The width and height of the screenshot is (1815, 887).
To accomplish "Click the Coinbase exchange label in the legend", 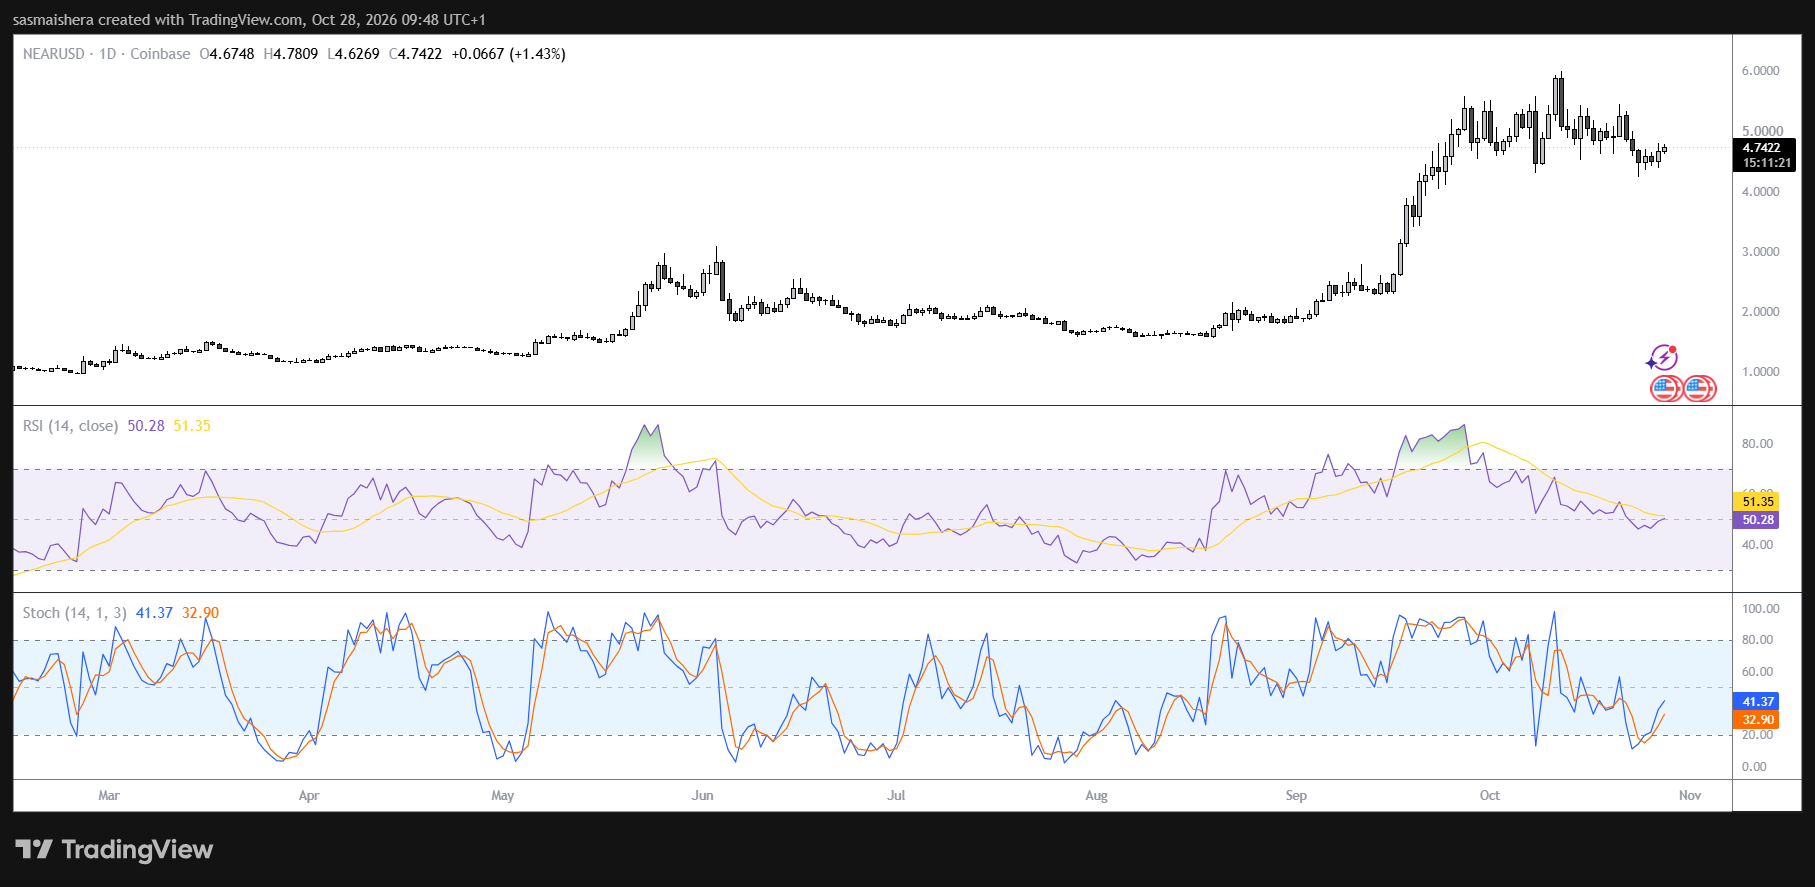I will 160,54.
